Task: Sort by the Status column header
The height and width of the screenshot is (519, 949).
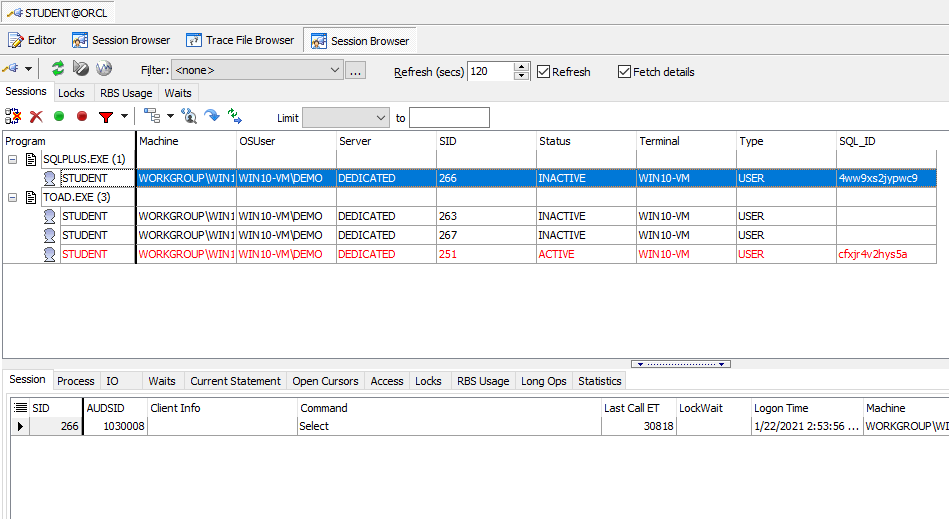Action: point(586,141)
